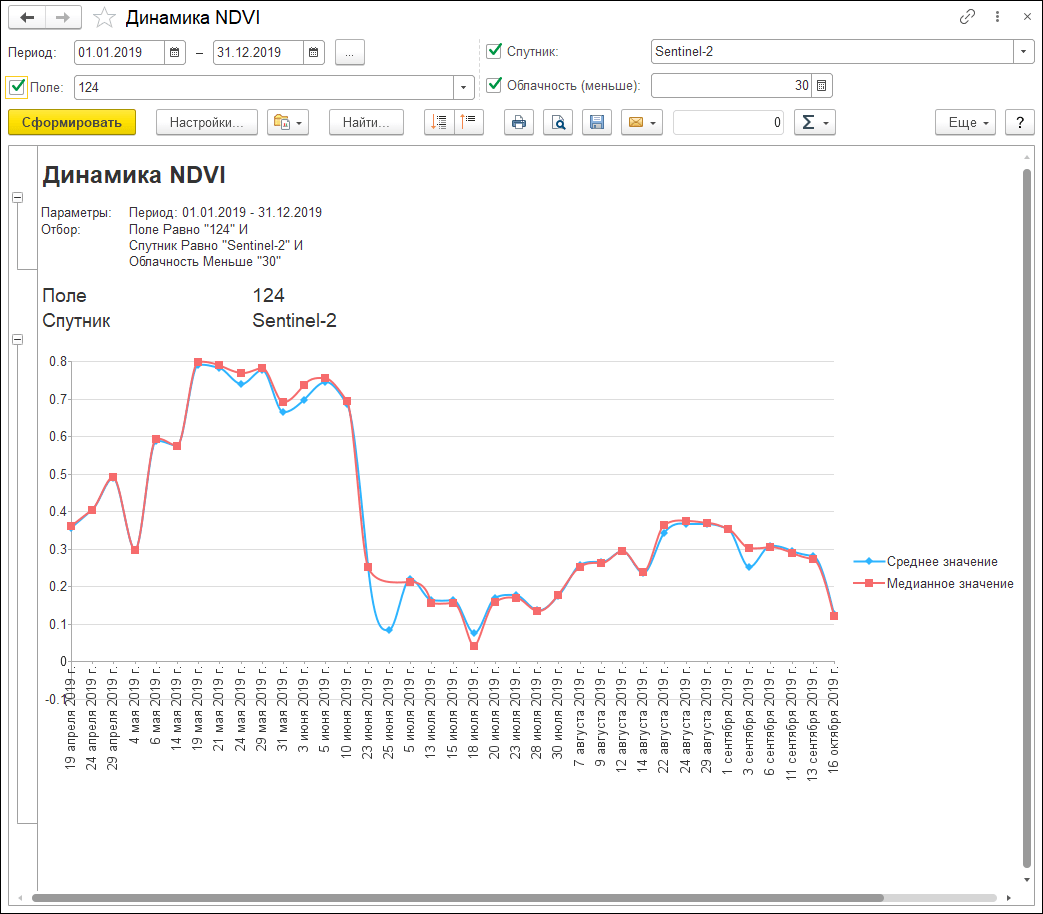
Task: Click the Сформировать button
Action: 72,122
